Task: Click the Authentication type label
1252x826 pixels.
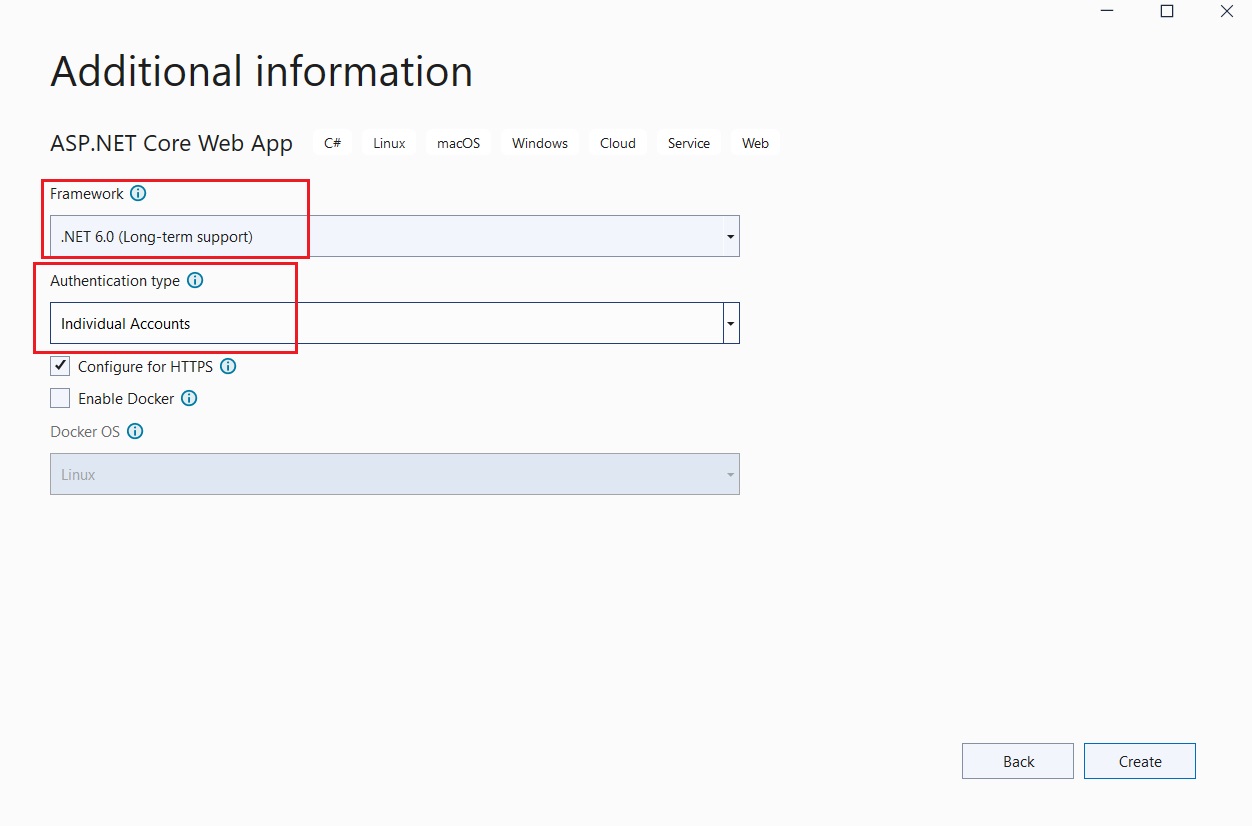Action: (115, 281)
